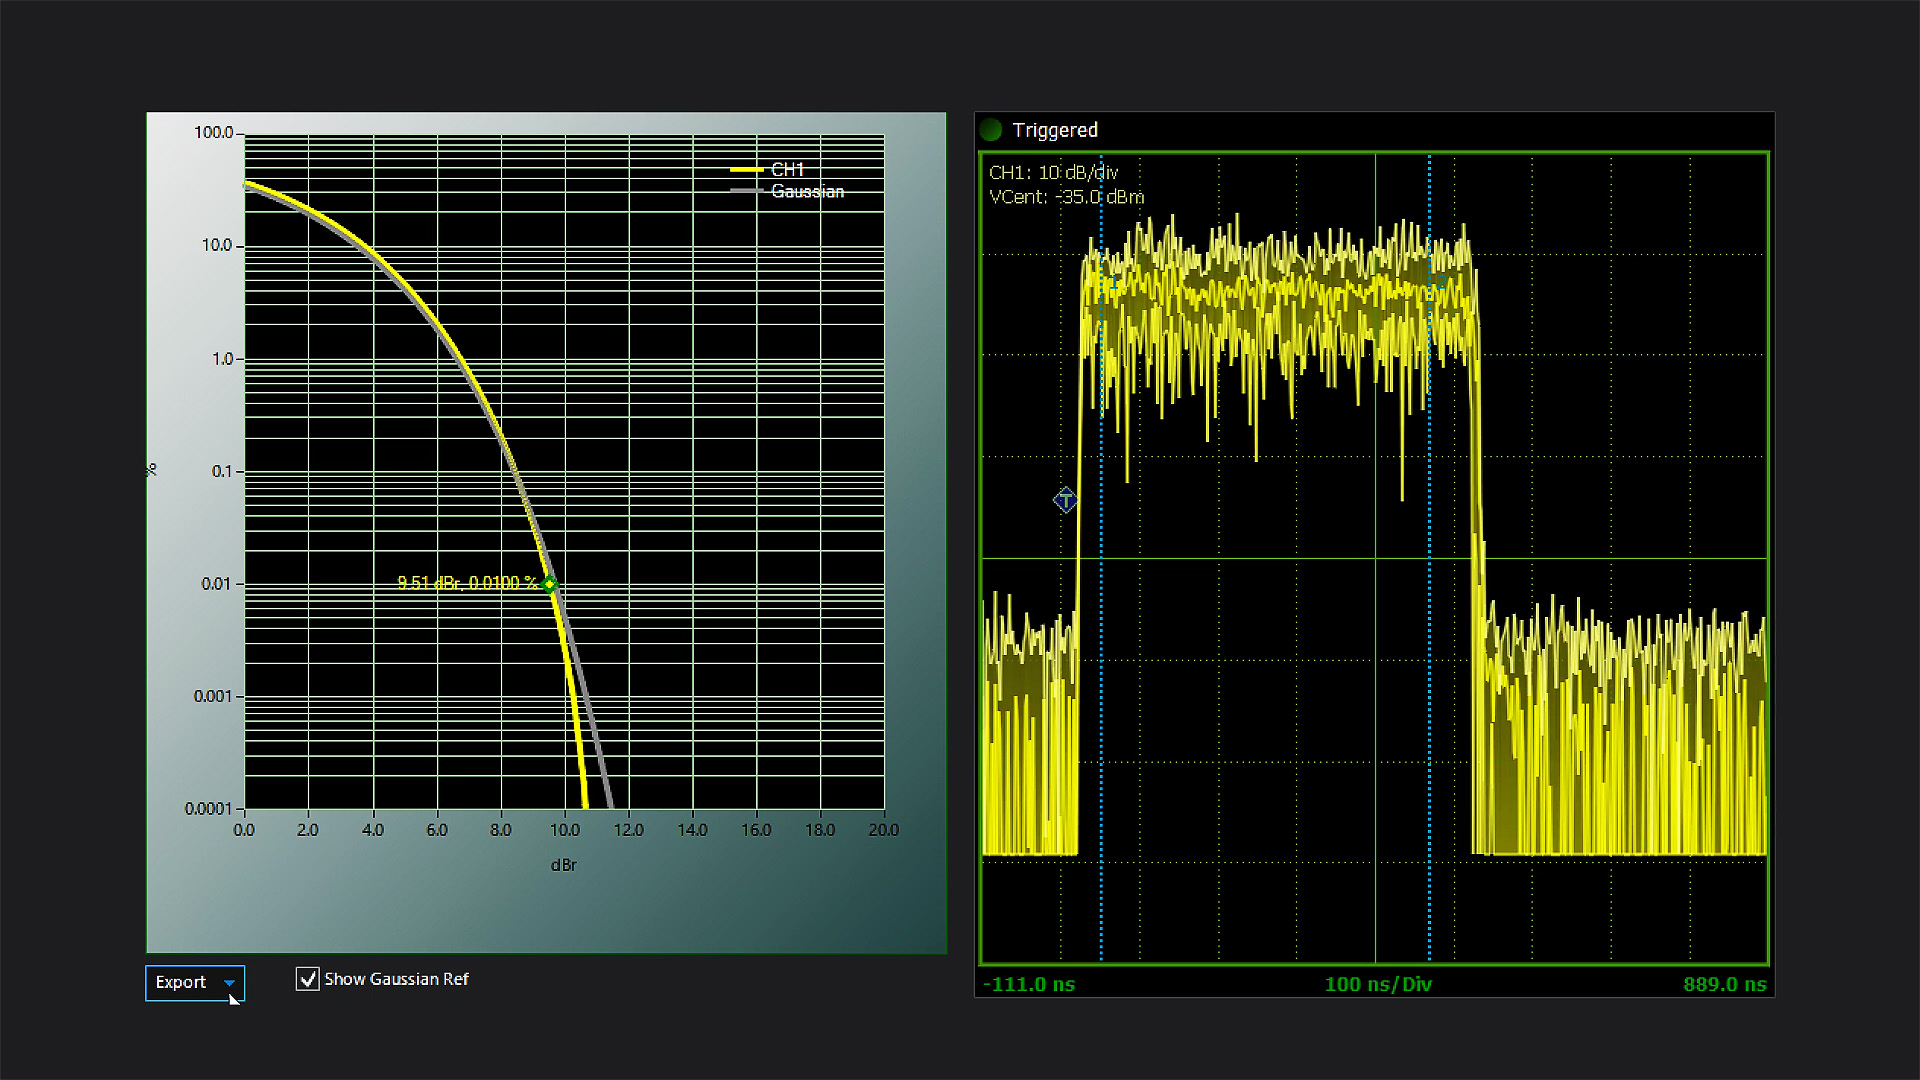Image resolution: width=1920 pixels, height=1080 pixels.
Task: Click the 9.51 dBr marker readout
Action: (466, 583)
